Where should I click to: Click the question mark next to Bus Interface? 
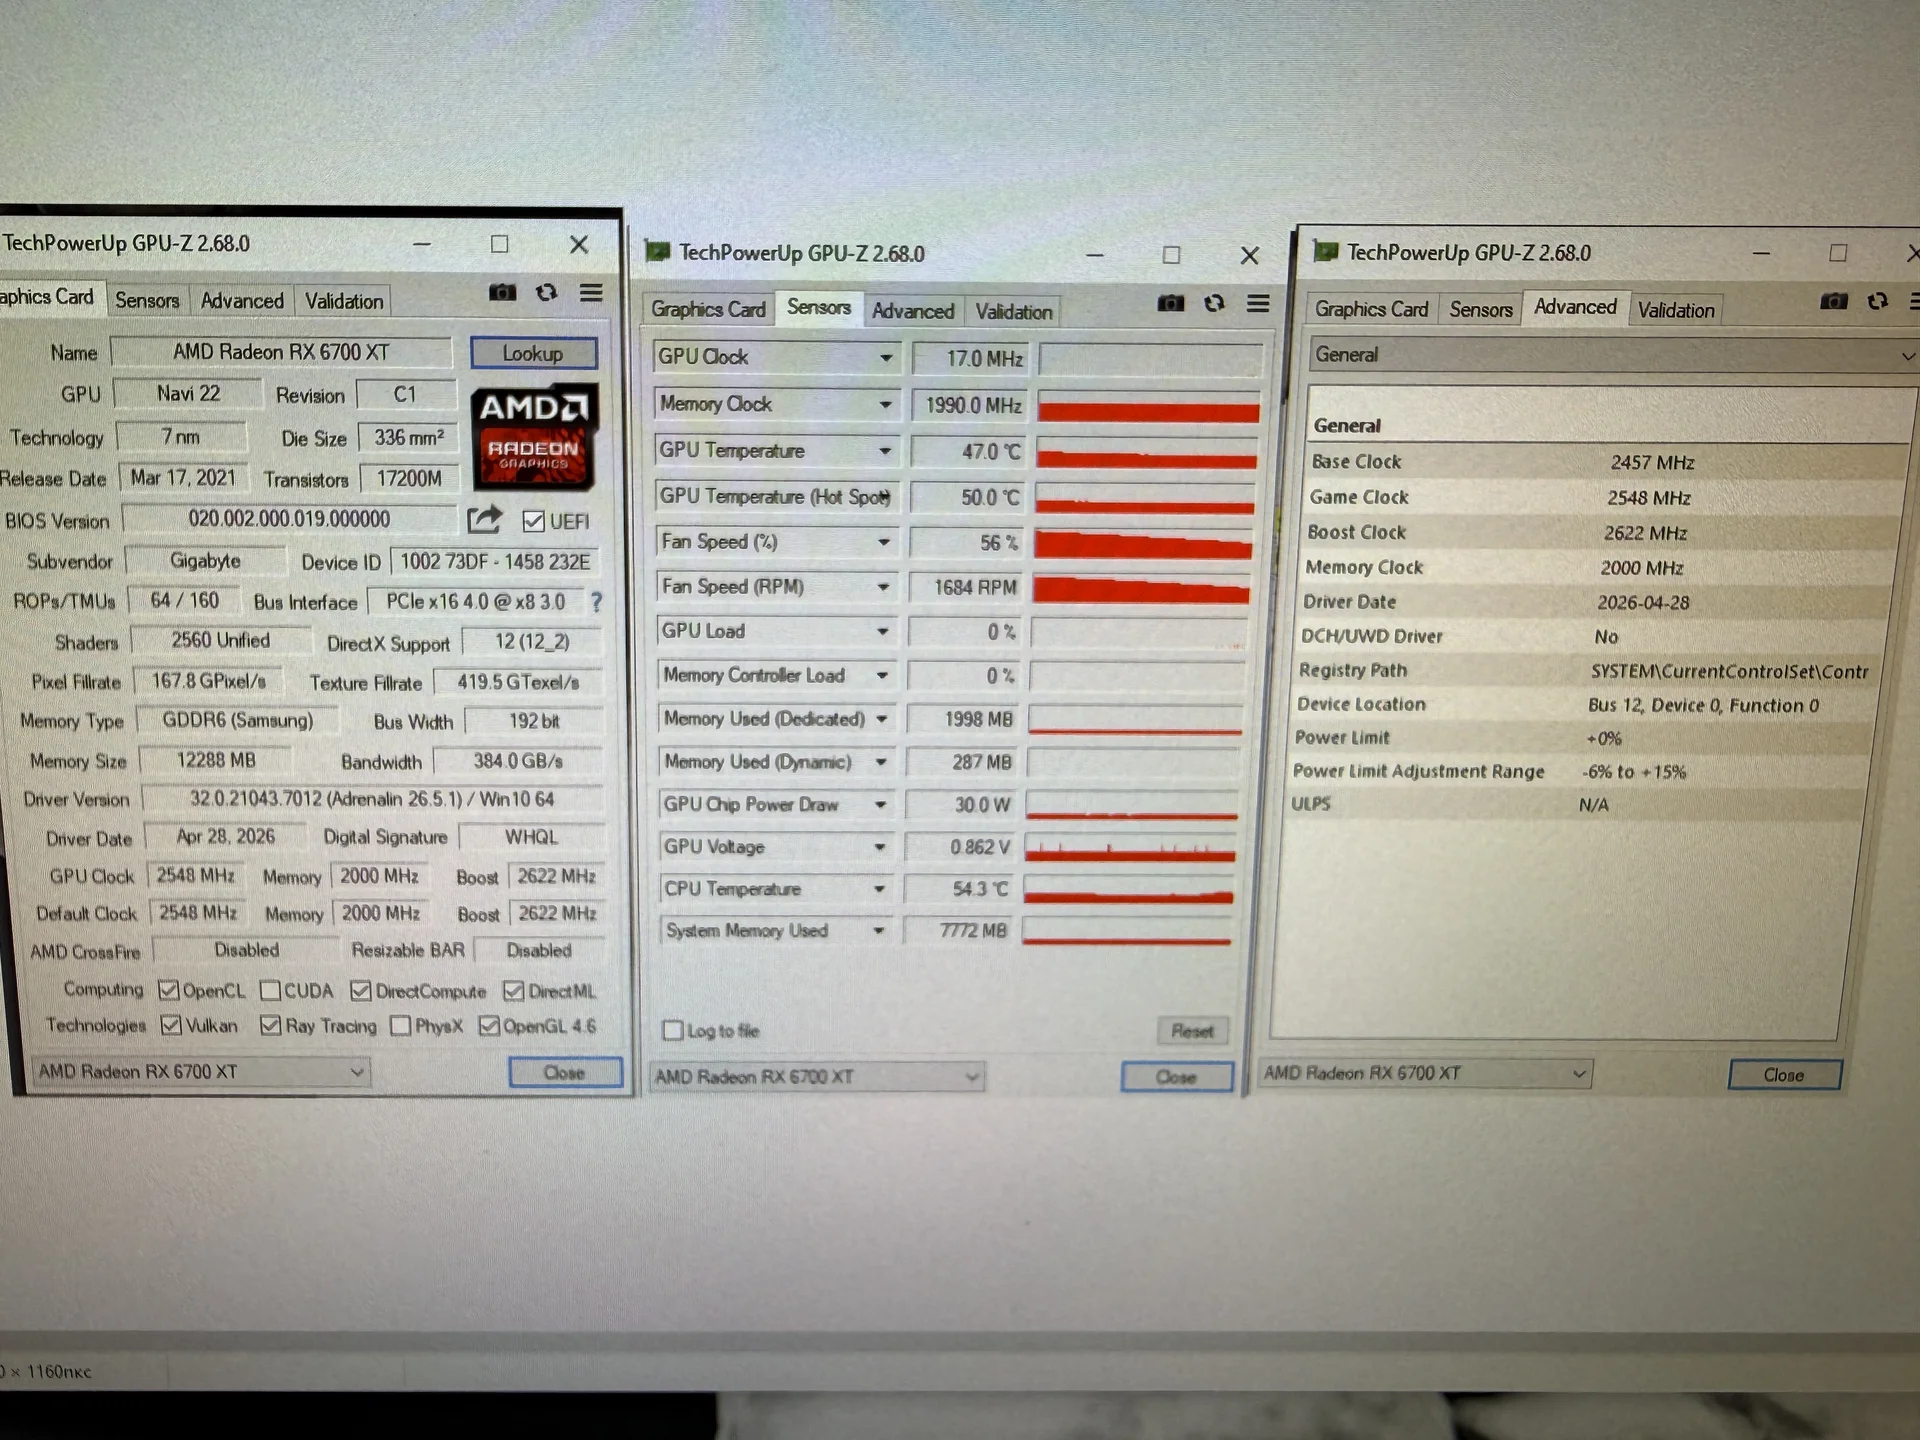[x=596, y=601]
